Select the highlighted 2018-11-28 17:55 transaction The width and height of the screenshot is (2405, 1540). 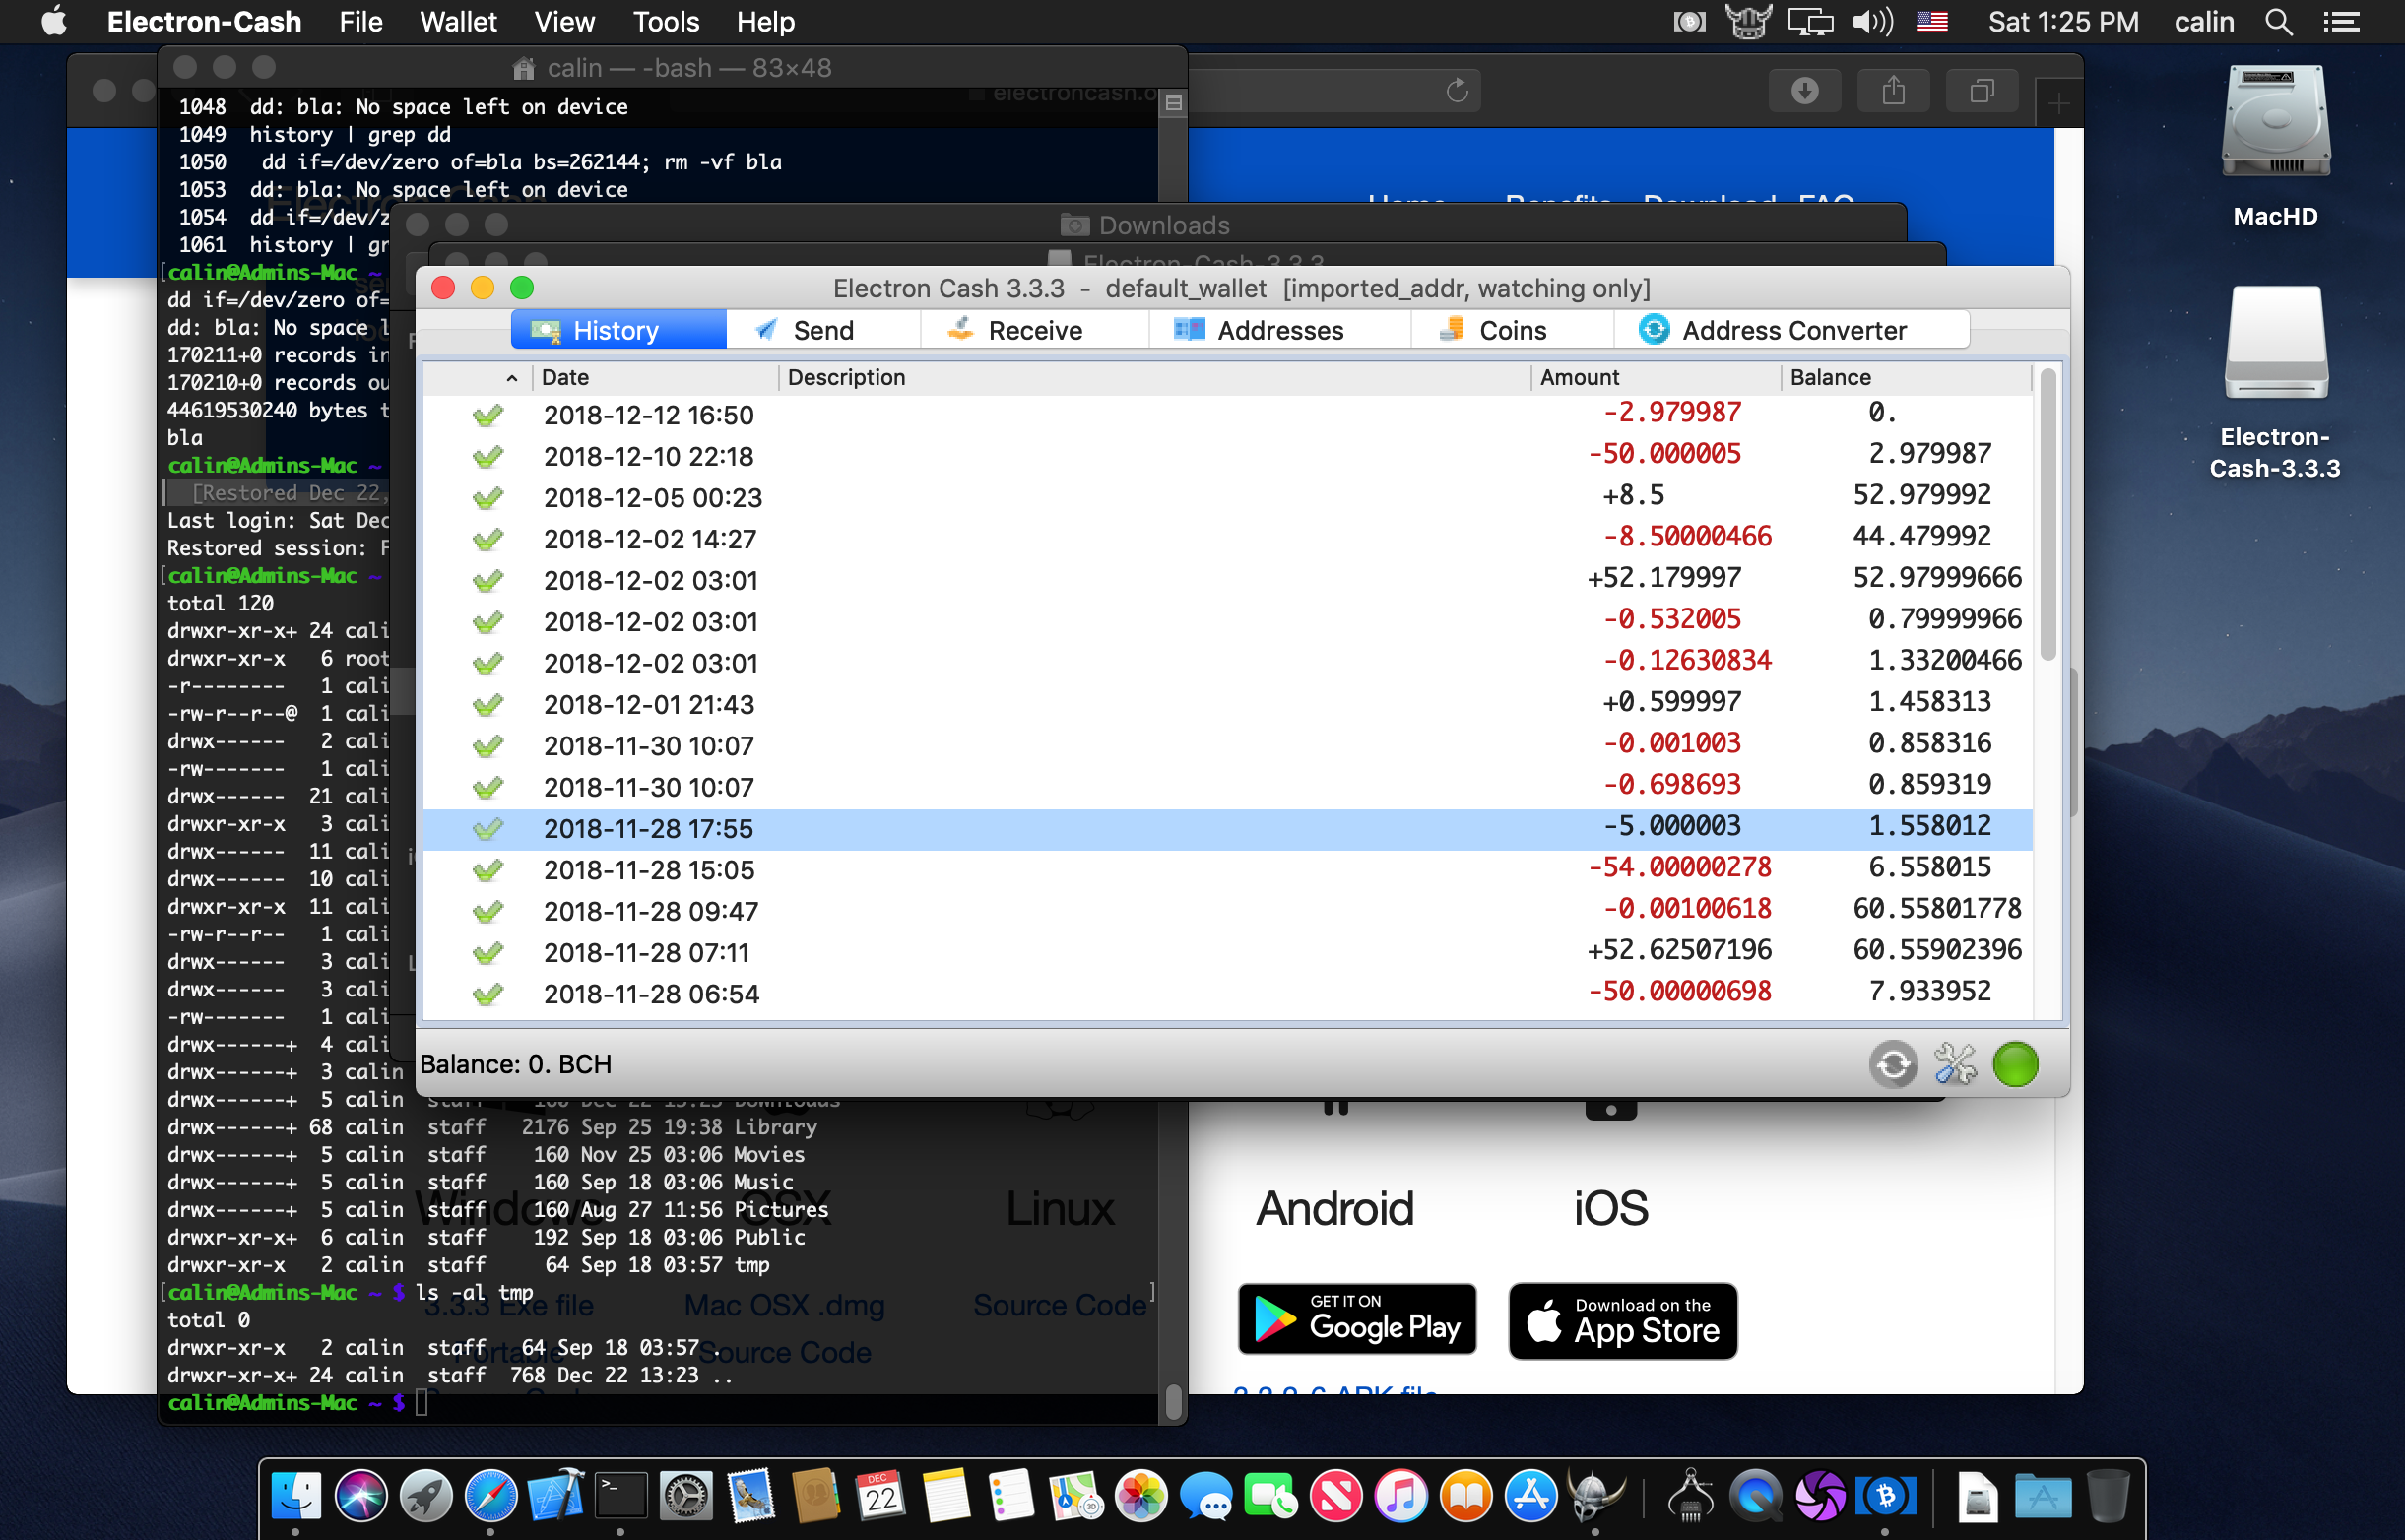pyautogui.click(x=1227, y=829)
